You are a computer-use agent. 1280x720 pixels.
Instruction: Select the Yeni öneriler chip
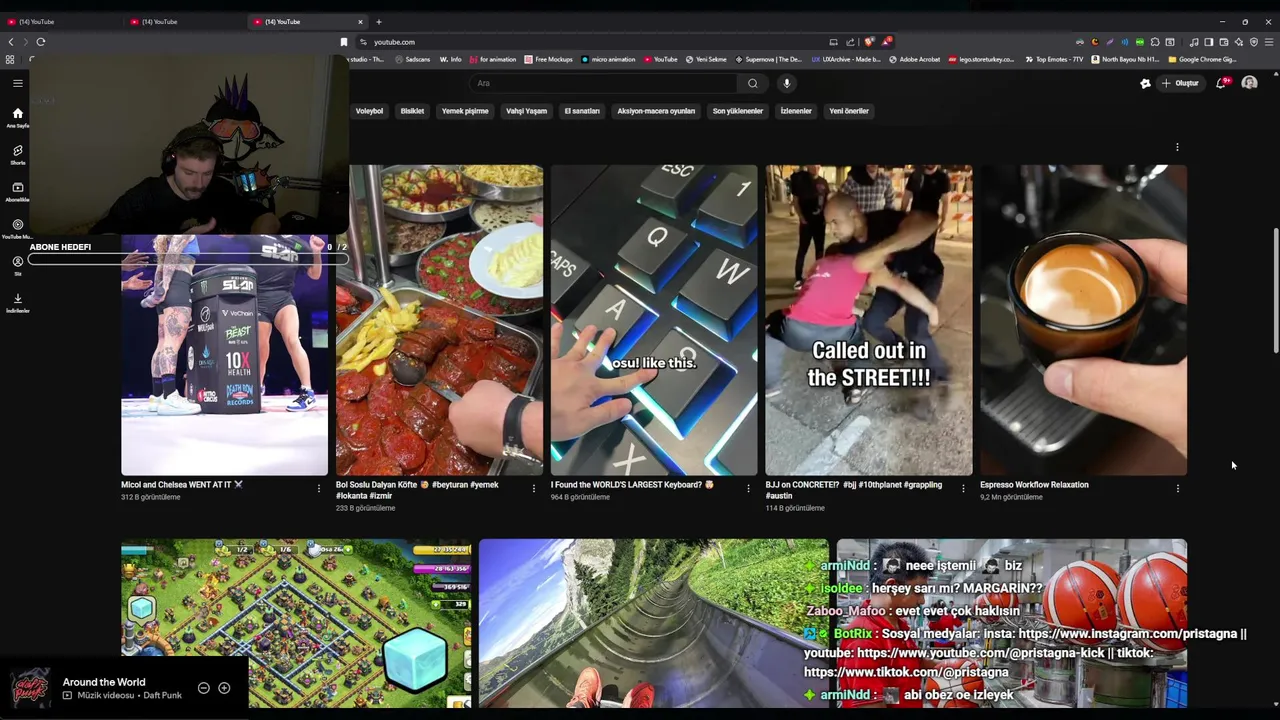coord(849,111)
